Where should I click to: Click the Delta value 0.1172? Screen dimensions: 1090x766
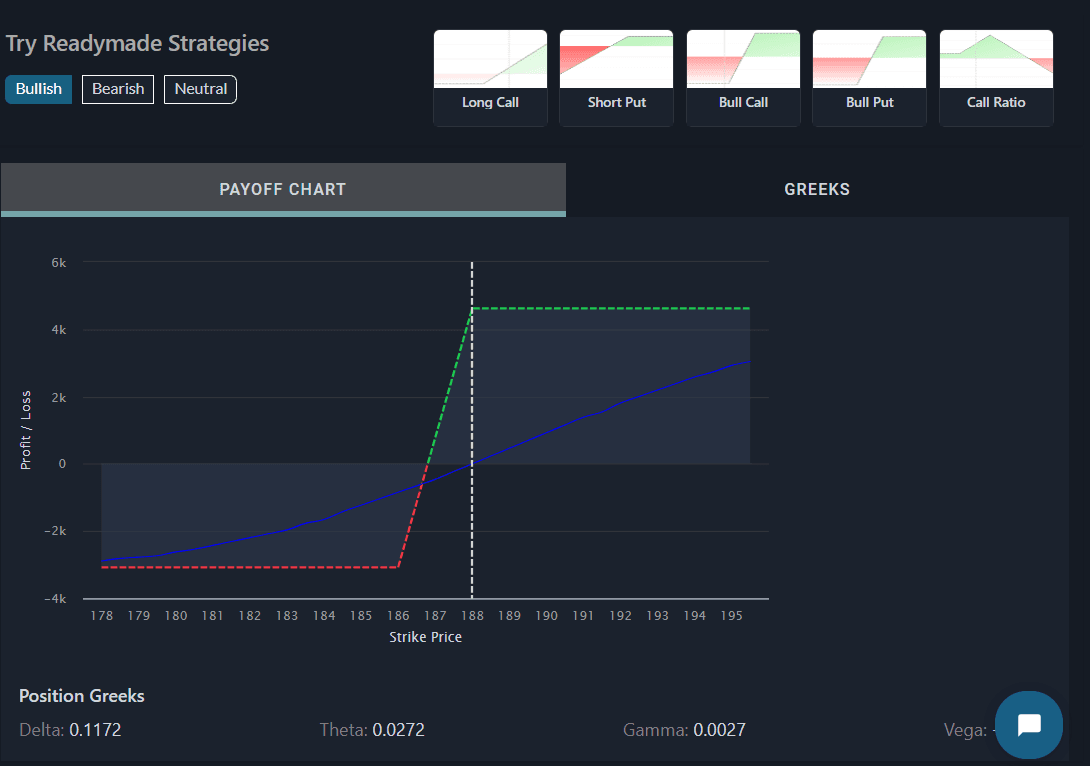[x=96, y=730]
